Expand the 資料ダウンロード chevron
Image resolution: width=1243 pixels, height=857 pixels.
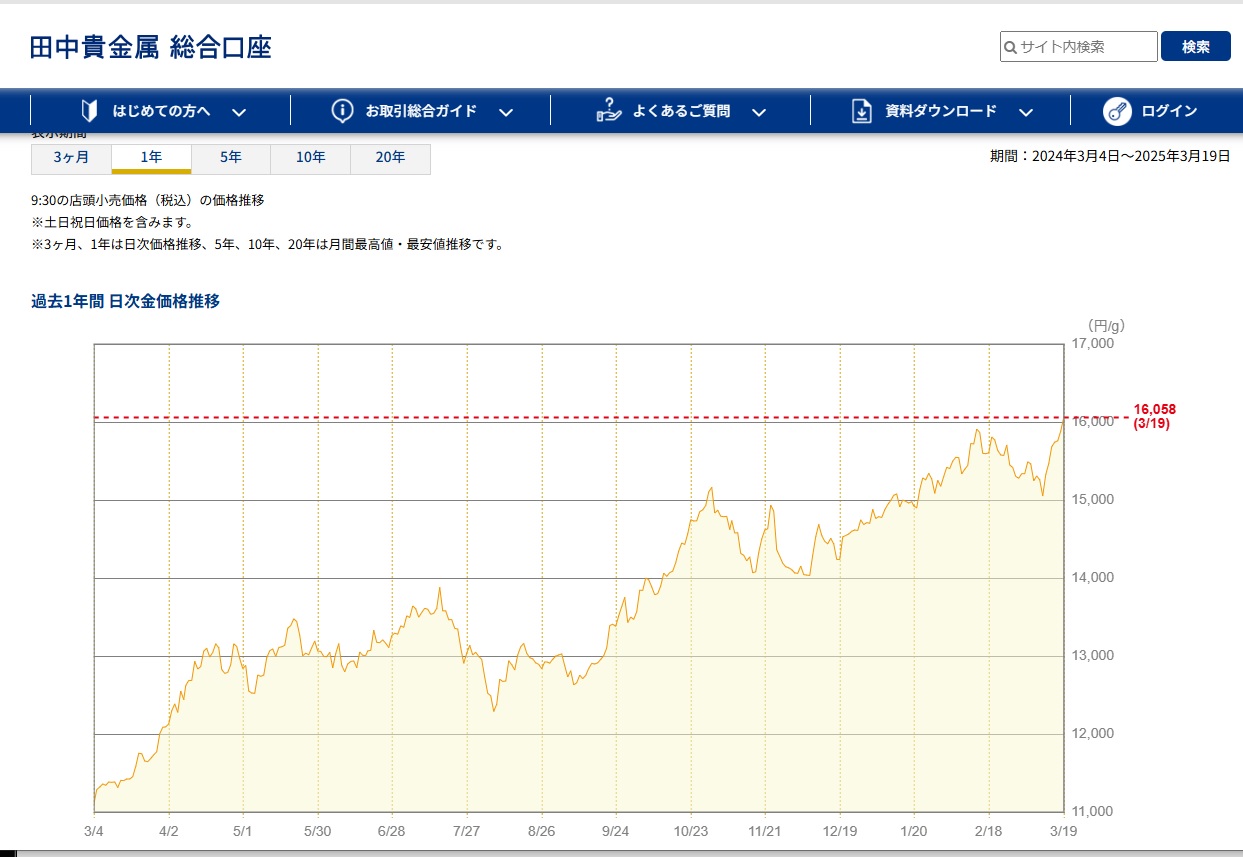1026,112
